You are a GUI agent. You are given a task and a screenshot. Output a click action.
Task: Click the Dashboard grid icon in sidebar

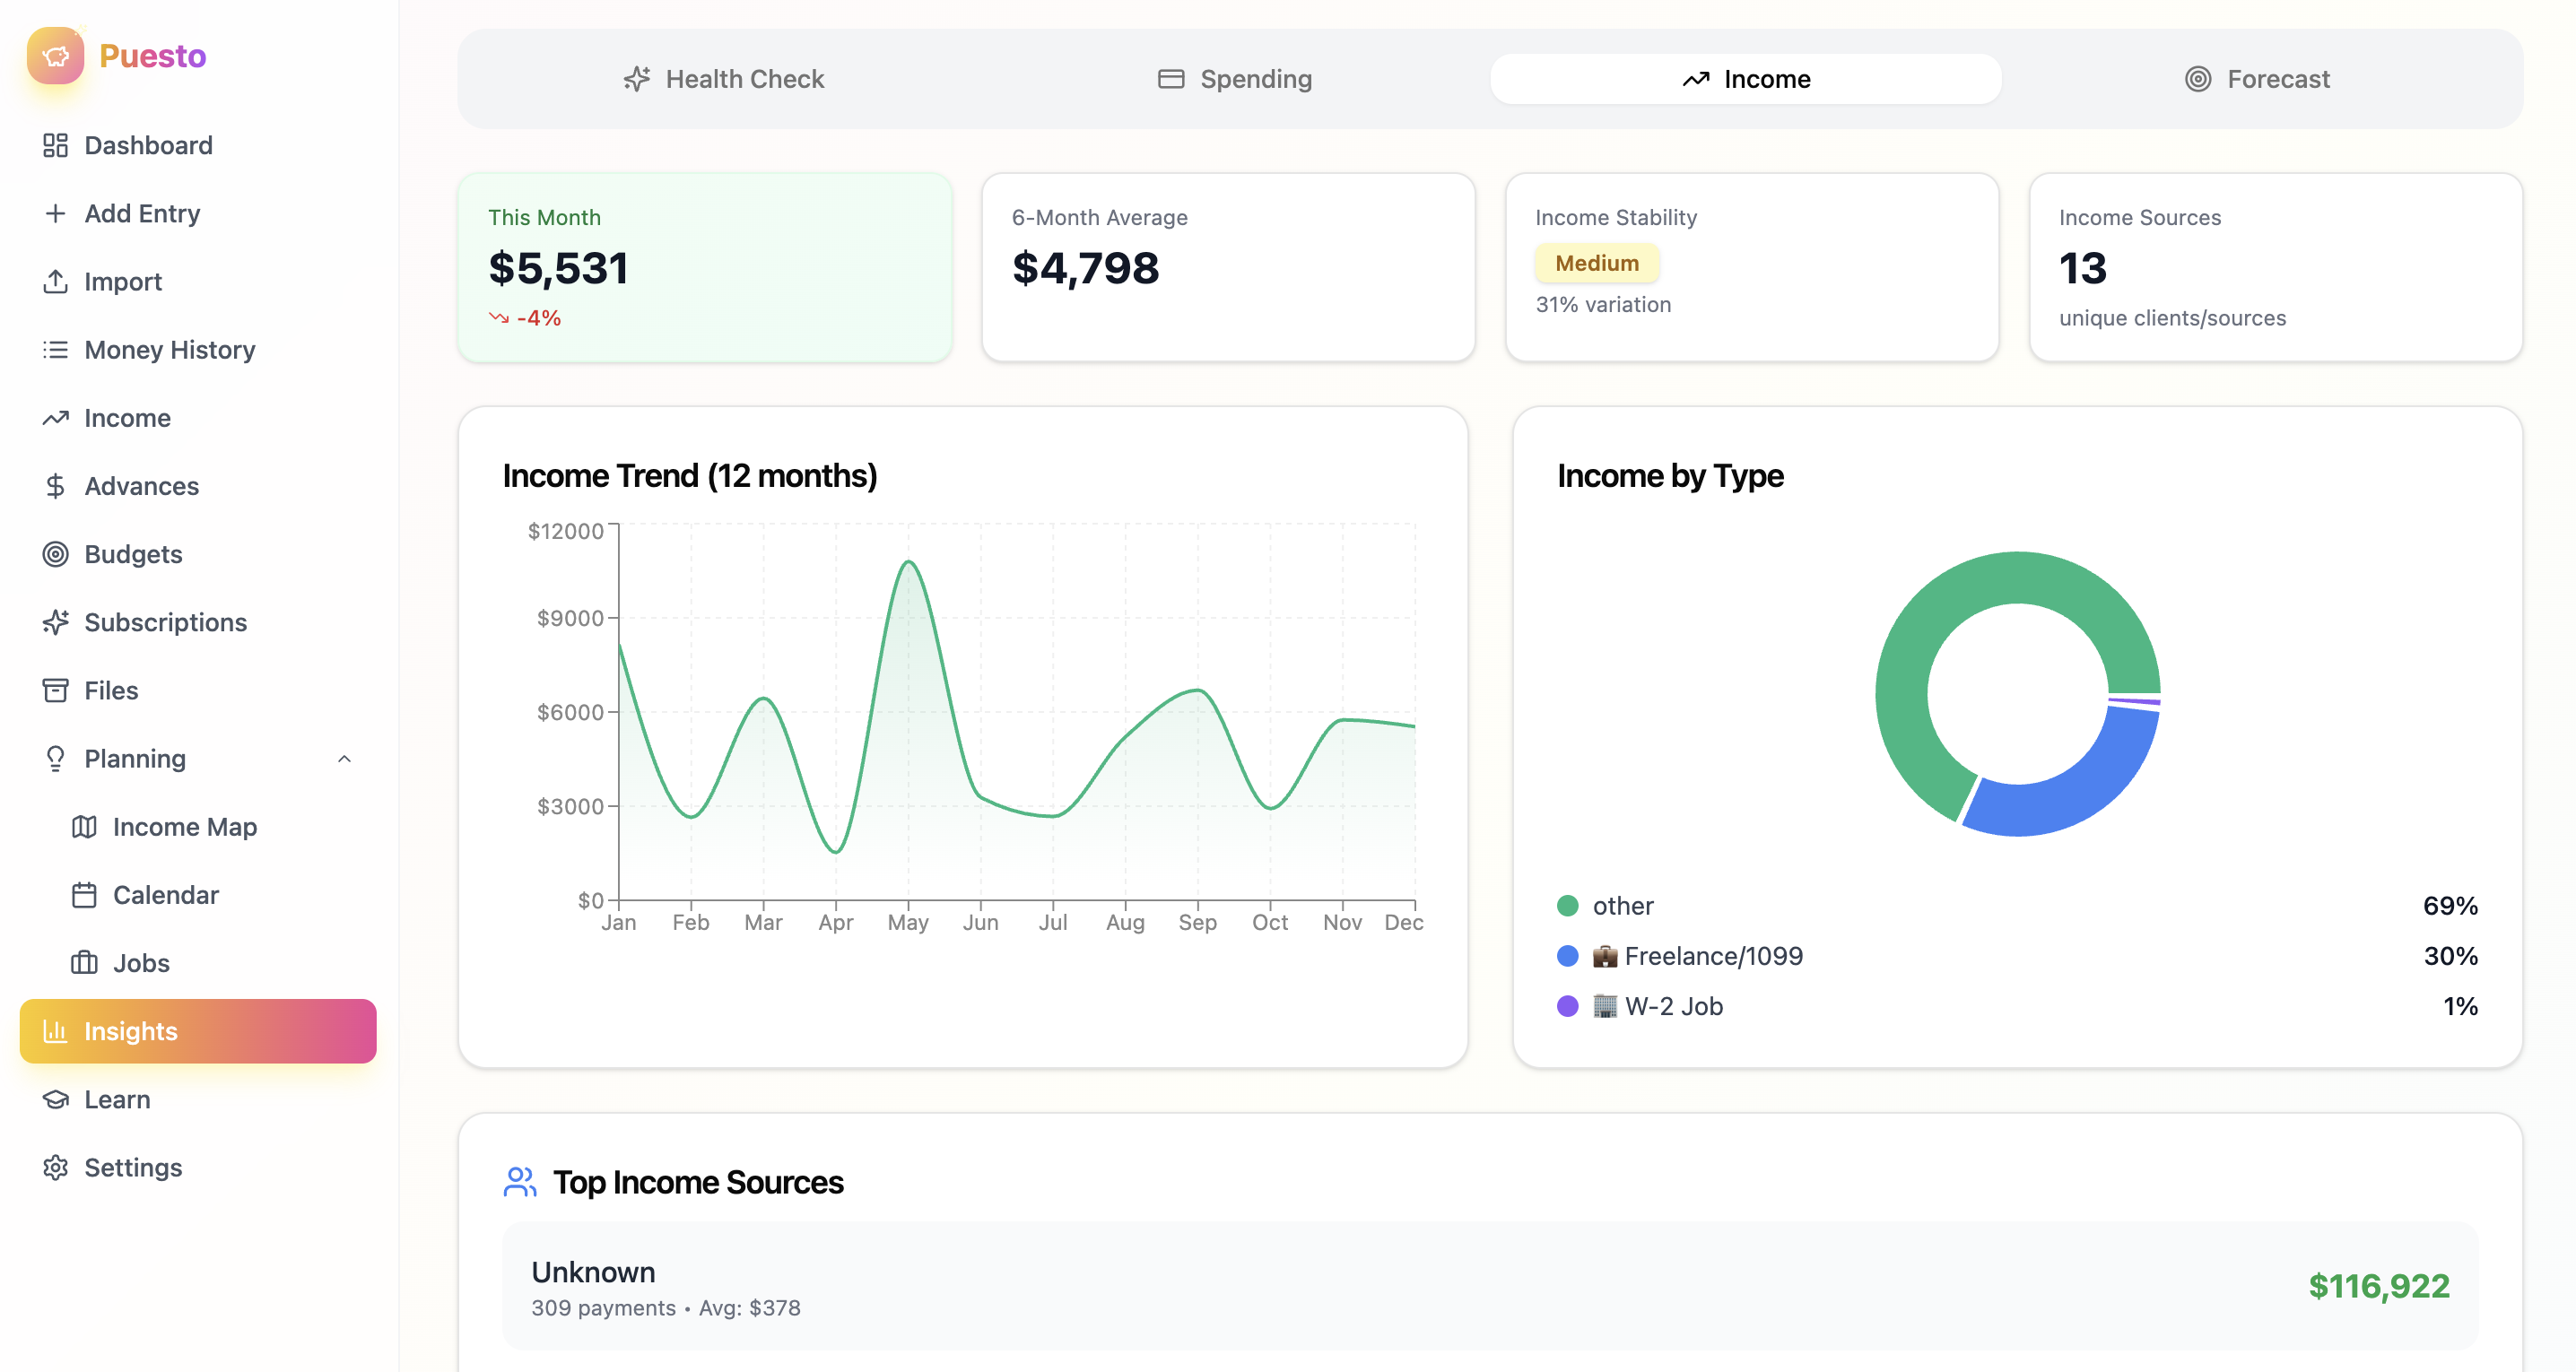click(55, 145)
